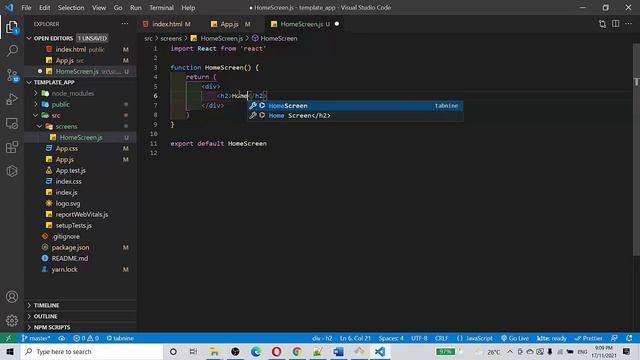This screenshot has width=640, height=360.
Task: Go to line via Ln 6, Col 21
Action: tap(355, 338)
